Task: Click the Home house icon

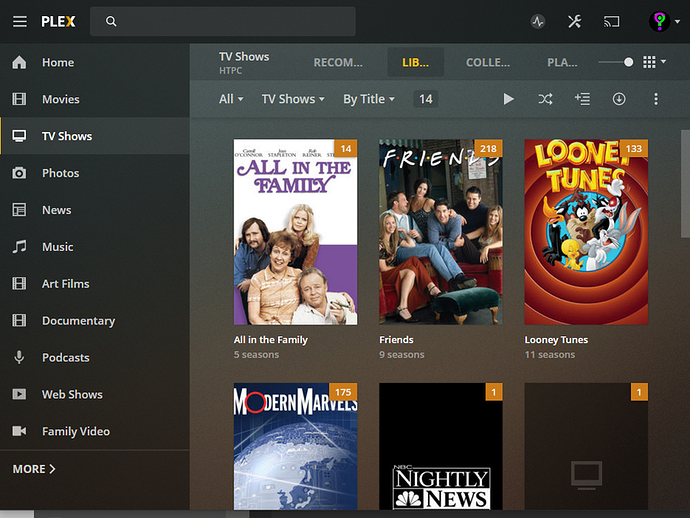Action: 19,62
